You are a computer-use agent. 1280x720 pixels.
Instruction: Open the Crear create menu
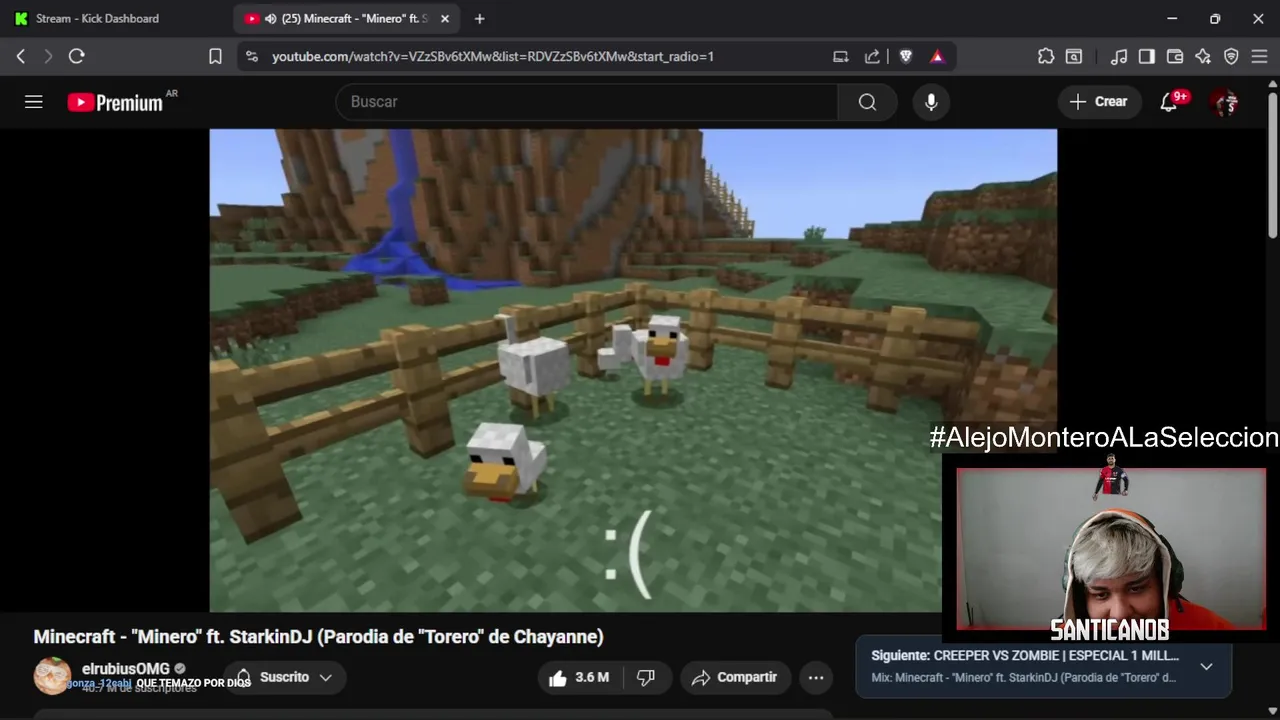click(x=1099, y=102)
